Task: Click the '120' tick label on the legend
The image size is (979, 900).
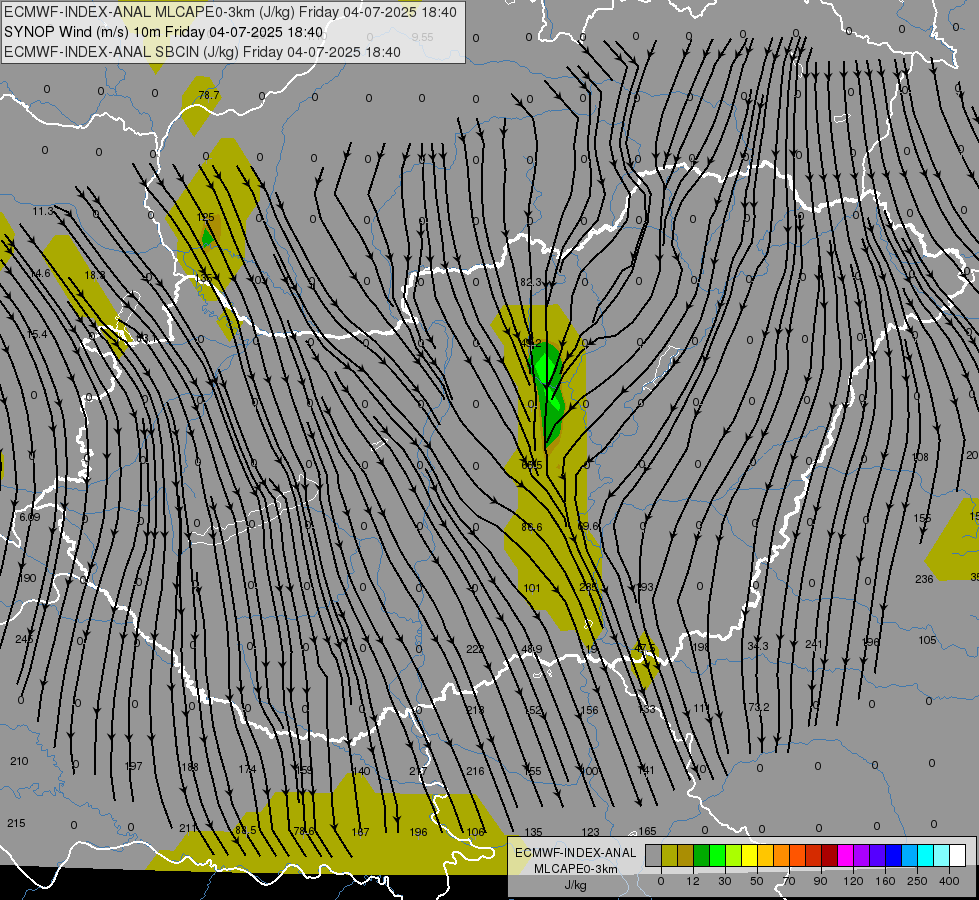Action: point(853,881)
